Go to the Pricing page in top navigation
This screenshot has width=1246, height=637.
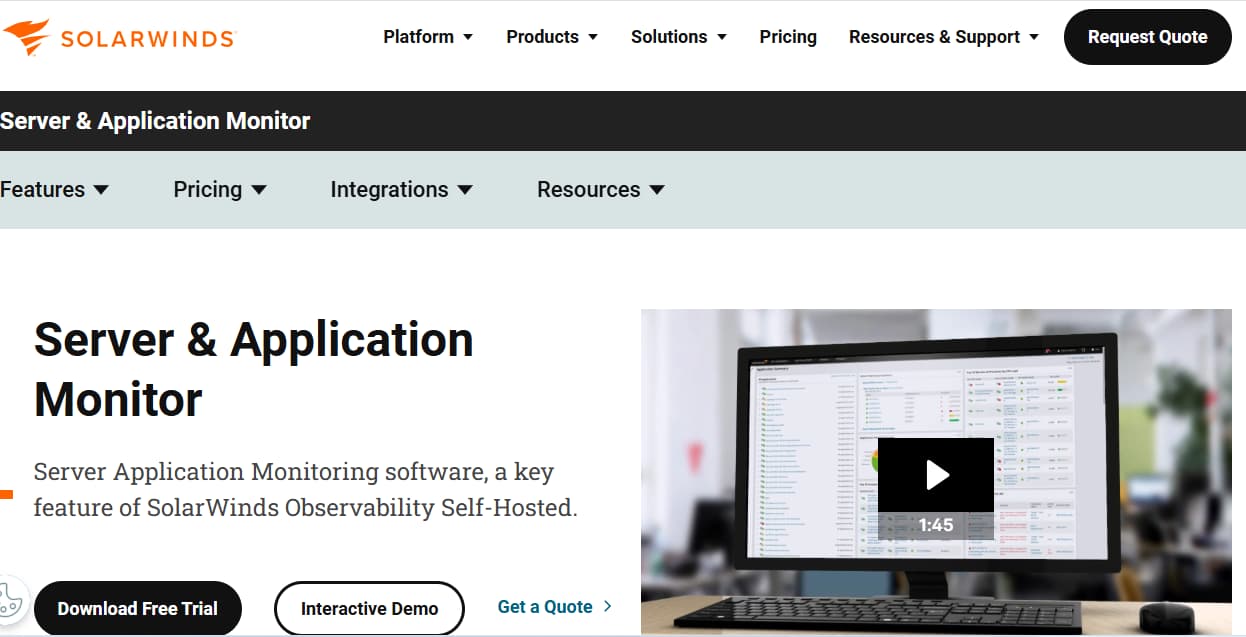(x=788, y=37)
